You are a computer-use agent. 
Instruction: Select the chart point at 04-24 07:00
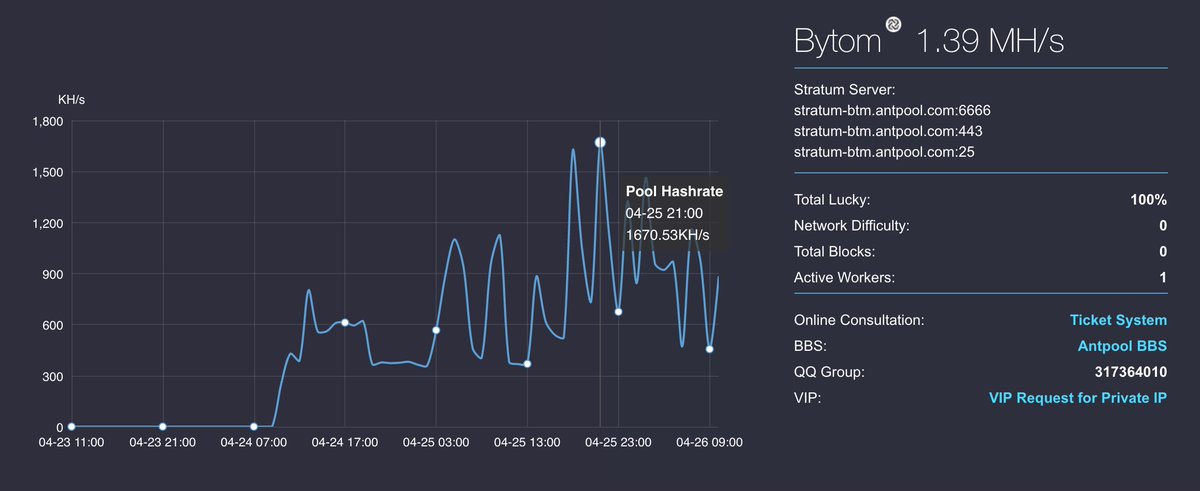click(x=254, y=427)
